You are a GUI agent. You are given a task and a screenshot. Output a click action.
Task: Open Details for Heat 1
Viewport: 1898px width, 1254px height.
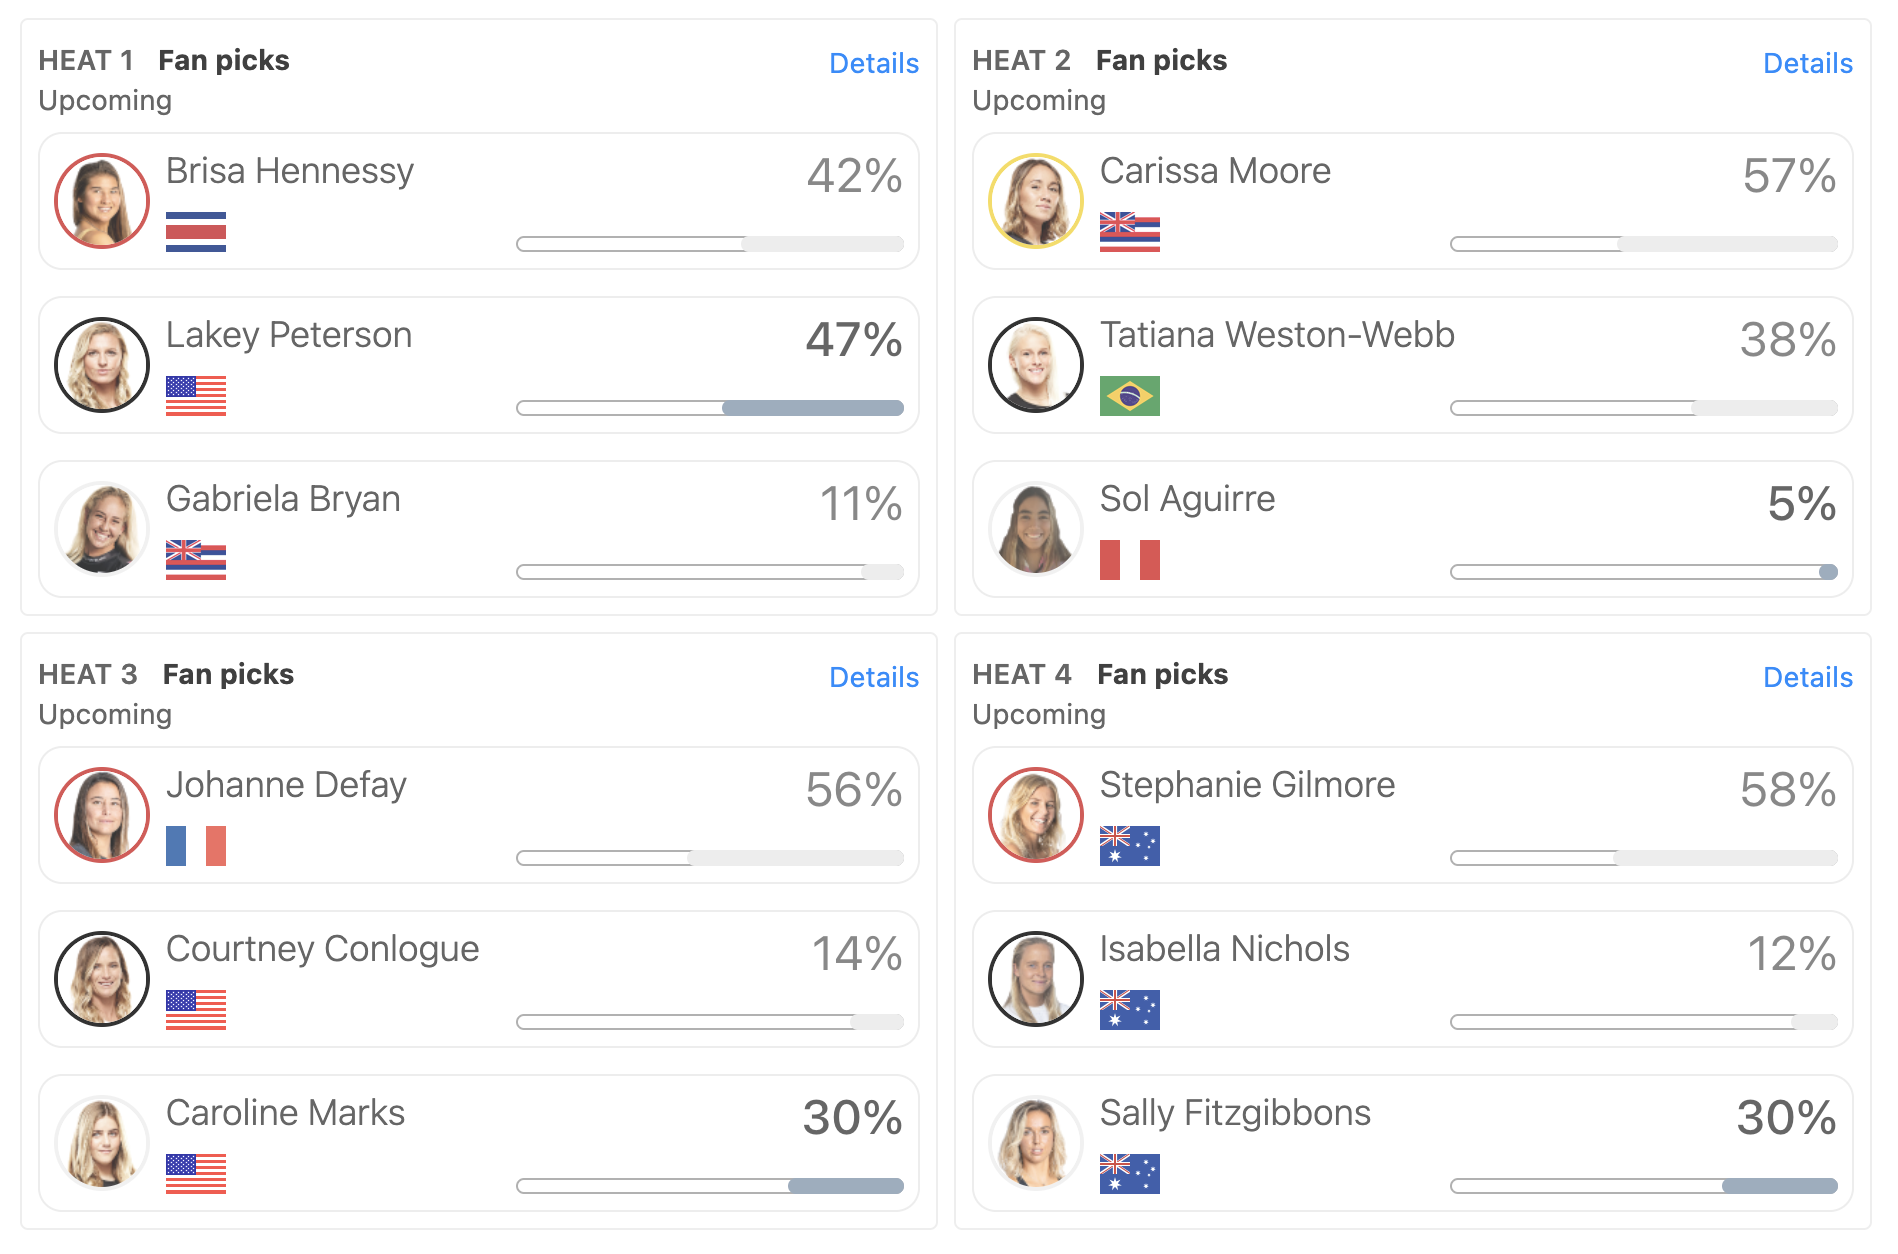tap(874, 63)
